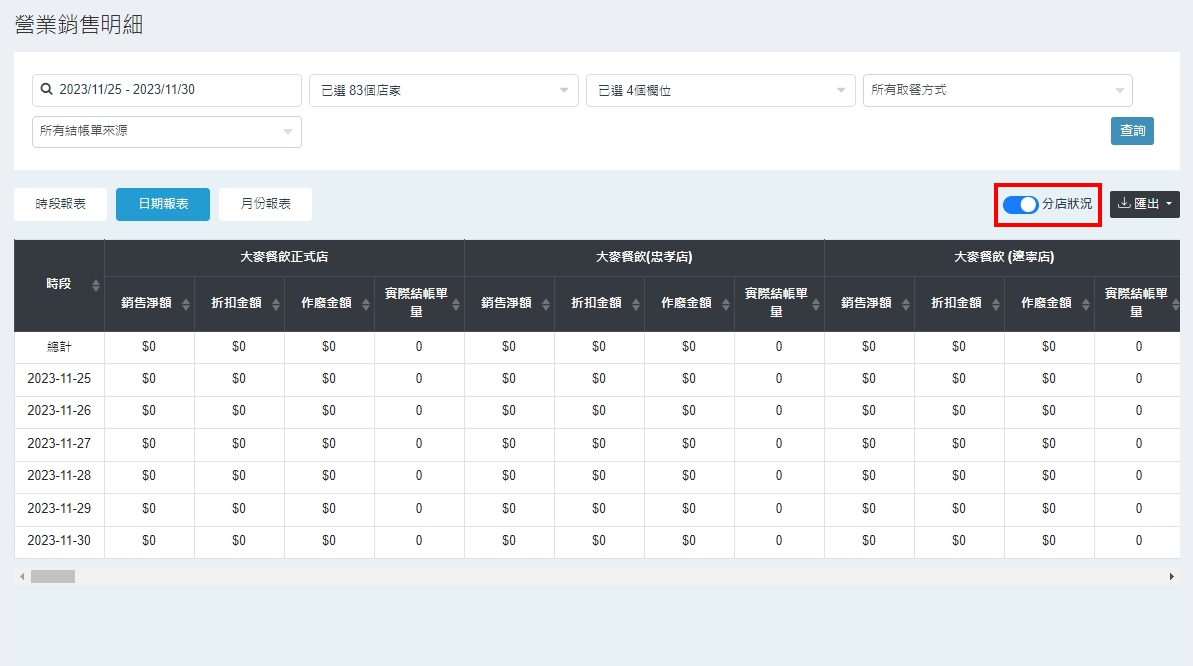Sort 大麥餐飲(忠孝店) 折扣金額 column
1193x666 pixels.
(x=636, y=304)
